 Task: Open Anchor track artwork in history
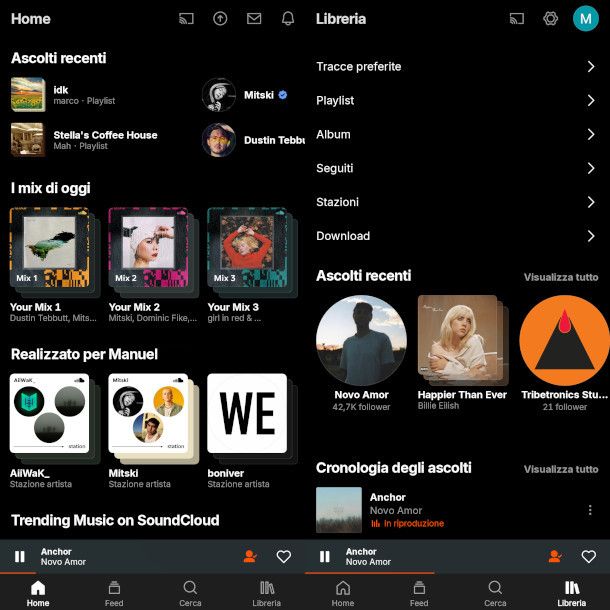click(x=339, y=510)
